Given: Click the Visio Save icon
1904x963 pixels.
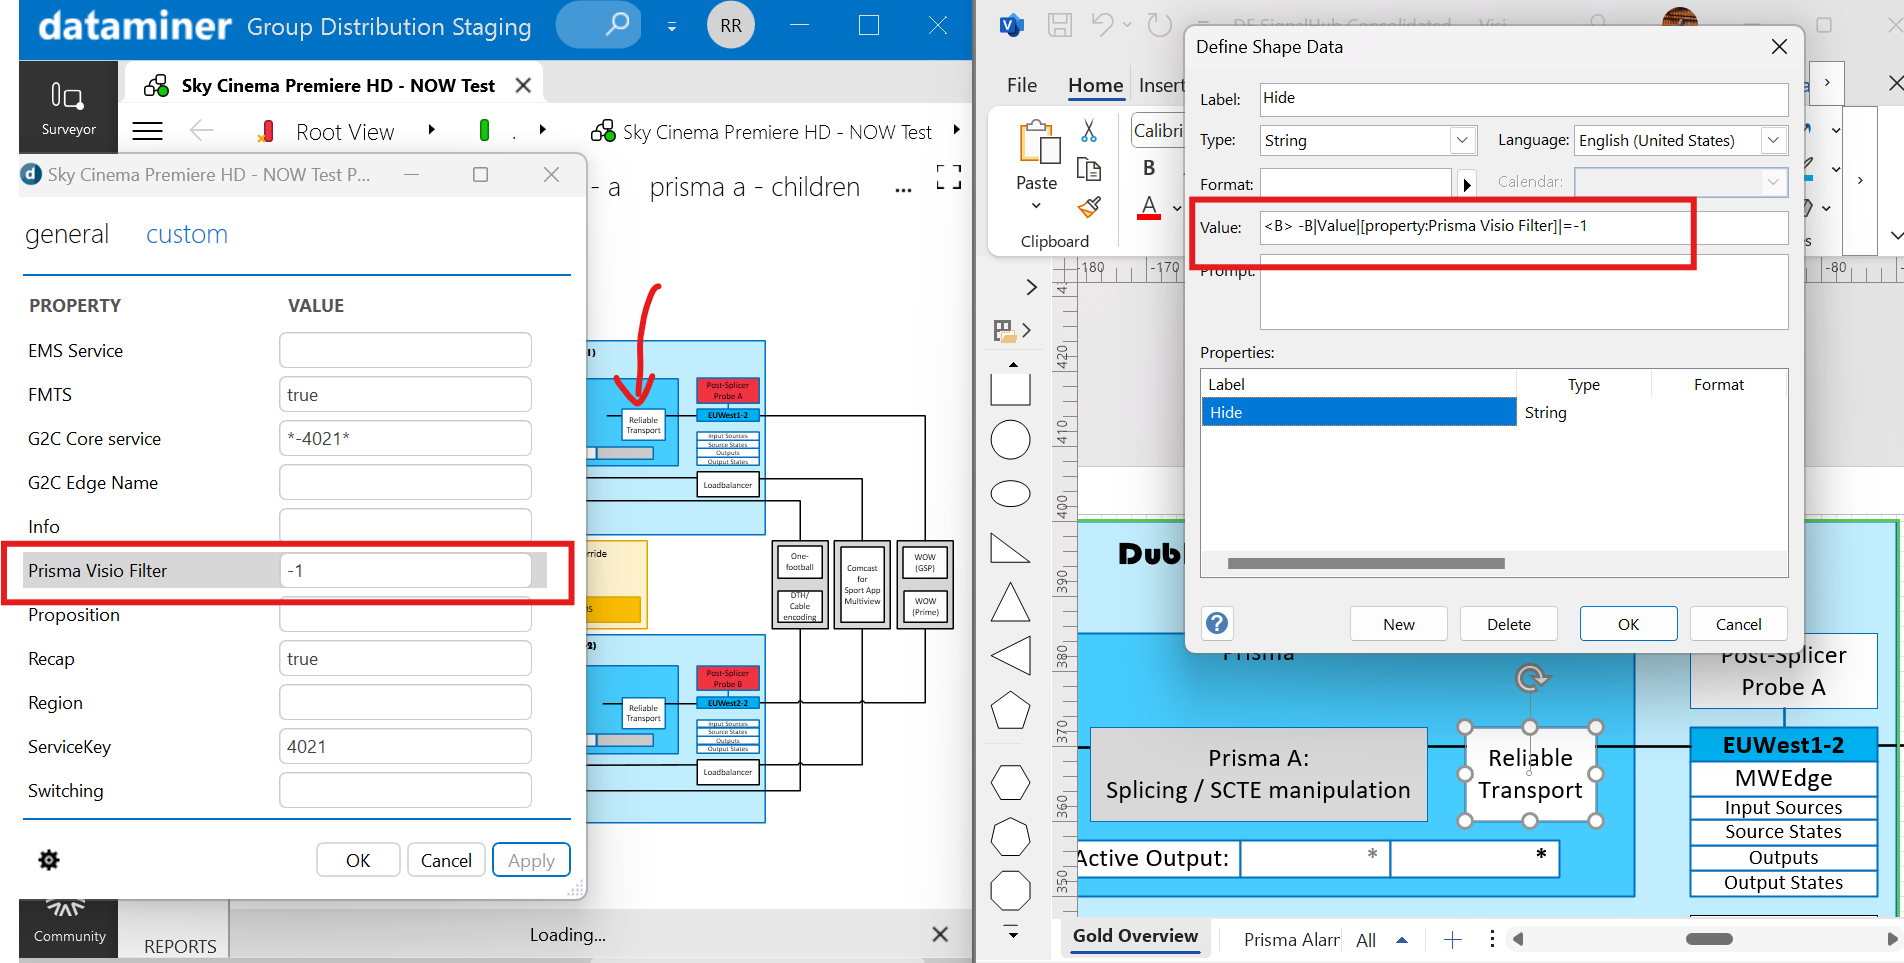Looking at the screenshot, I should (1060, 25).
